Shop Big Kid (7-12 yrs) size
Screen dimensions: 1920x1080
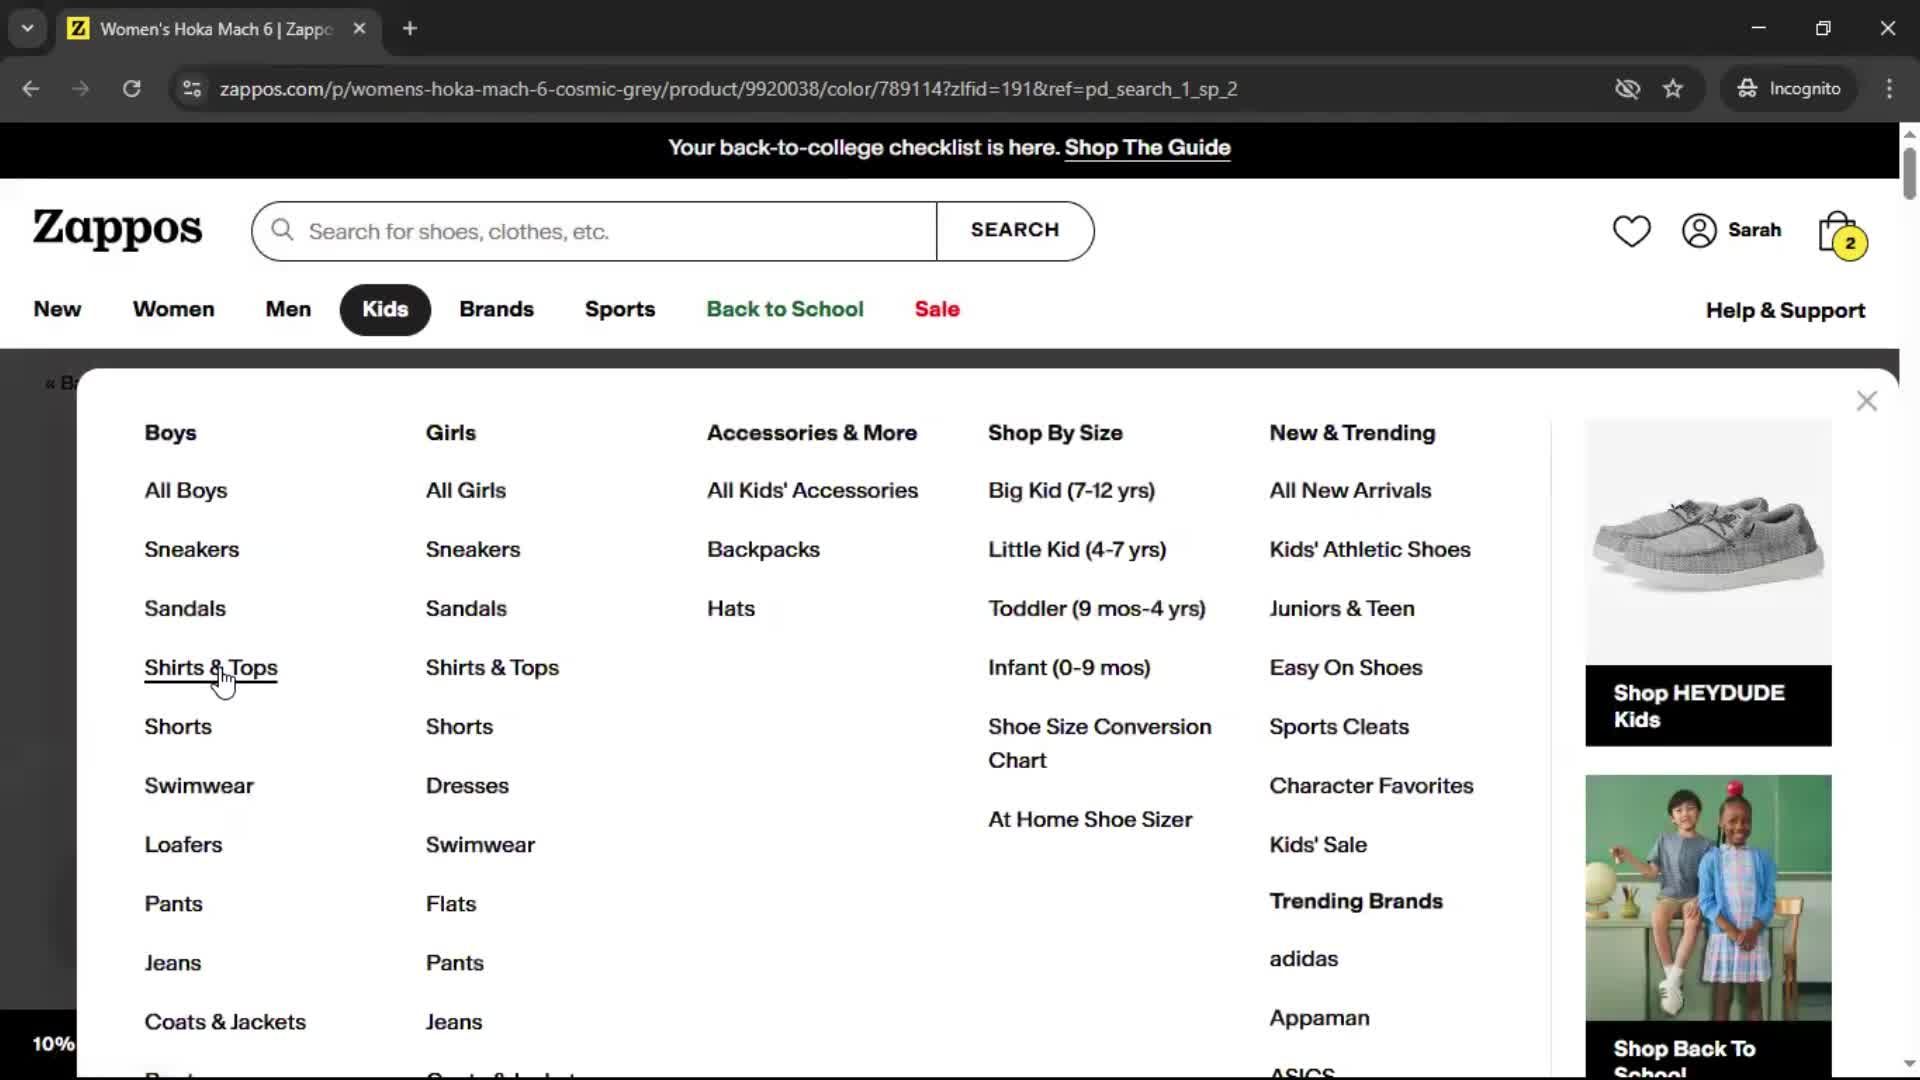pos(1071,491)
